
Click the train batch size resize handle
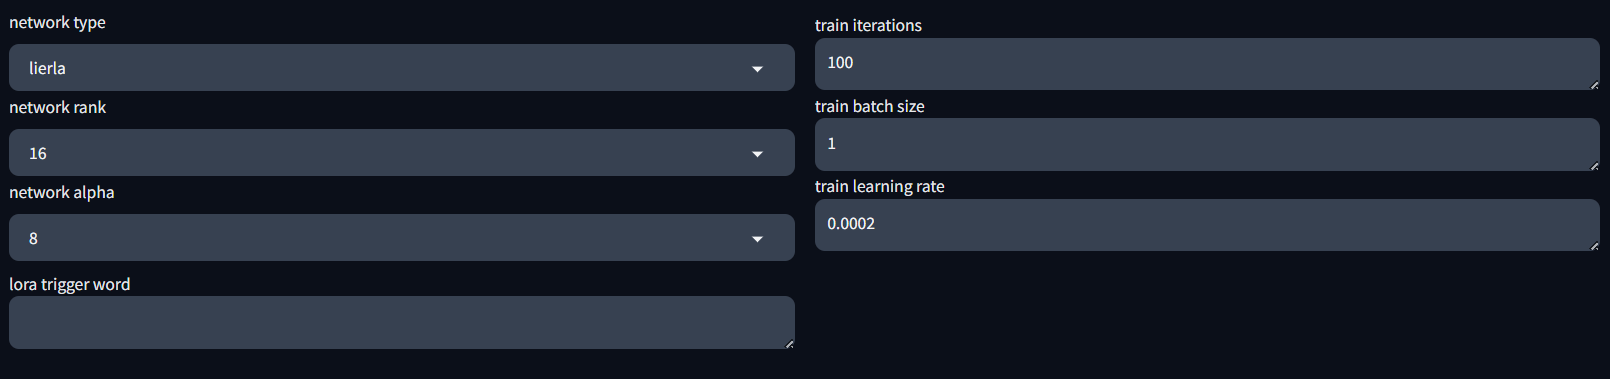pyautogui.click(x=1594, y=166)
